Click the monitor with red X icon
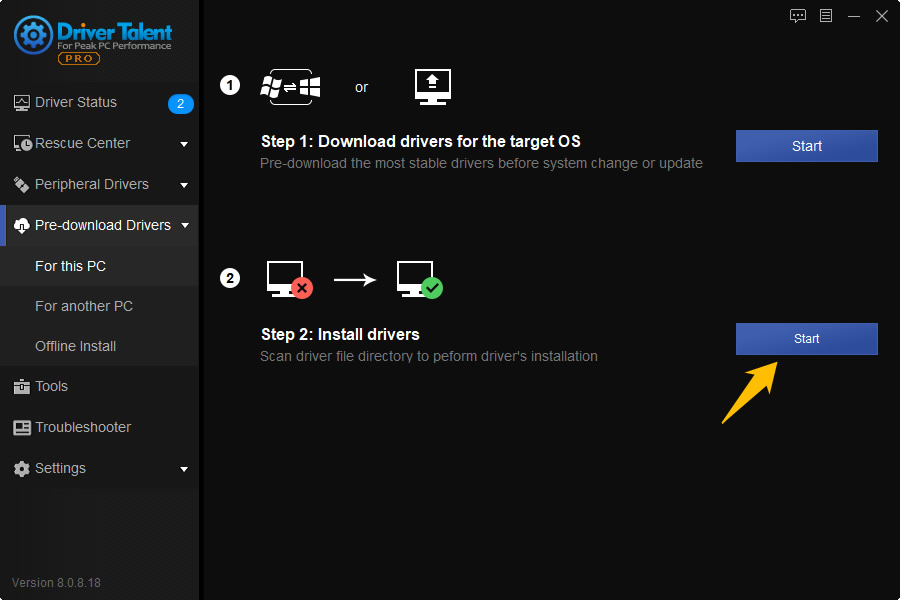The image size is (900, 600). [x=290, y=280]
